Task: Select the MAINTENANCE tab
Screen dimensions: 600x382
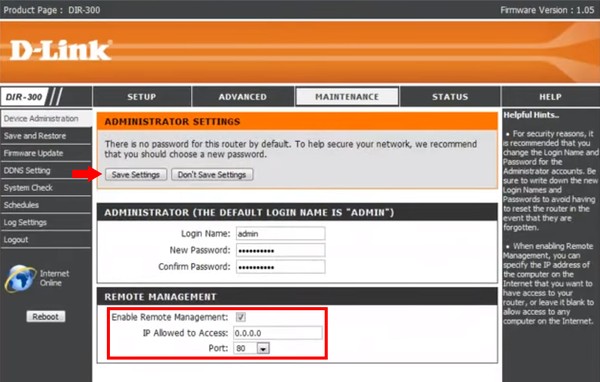Action: 347,96
